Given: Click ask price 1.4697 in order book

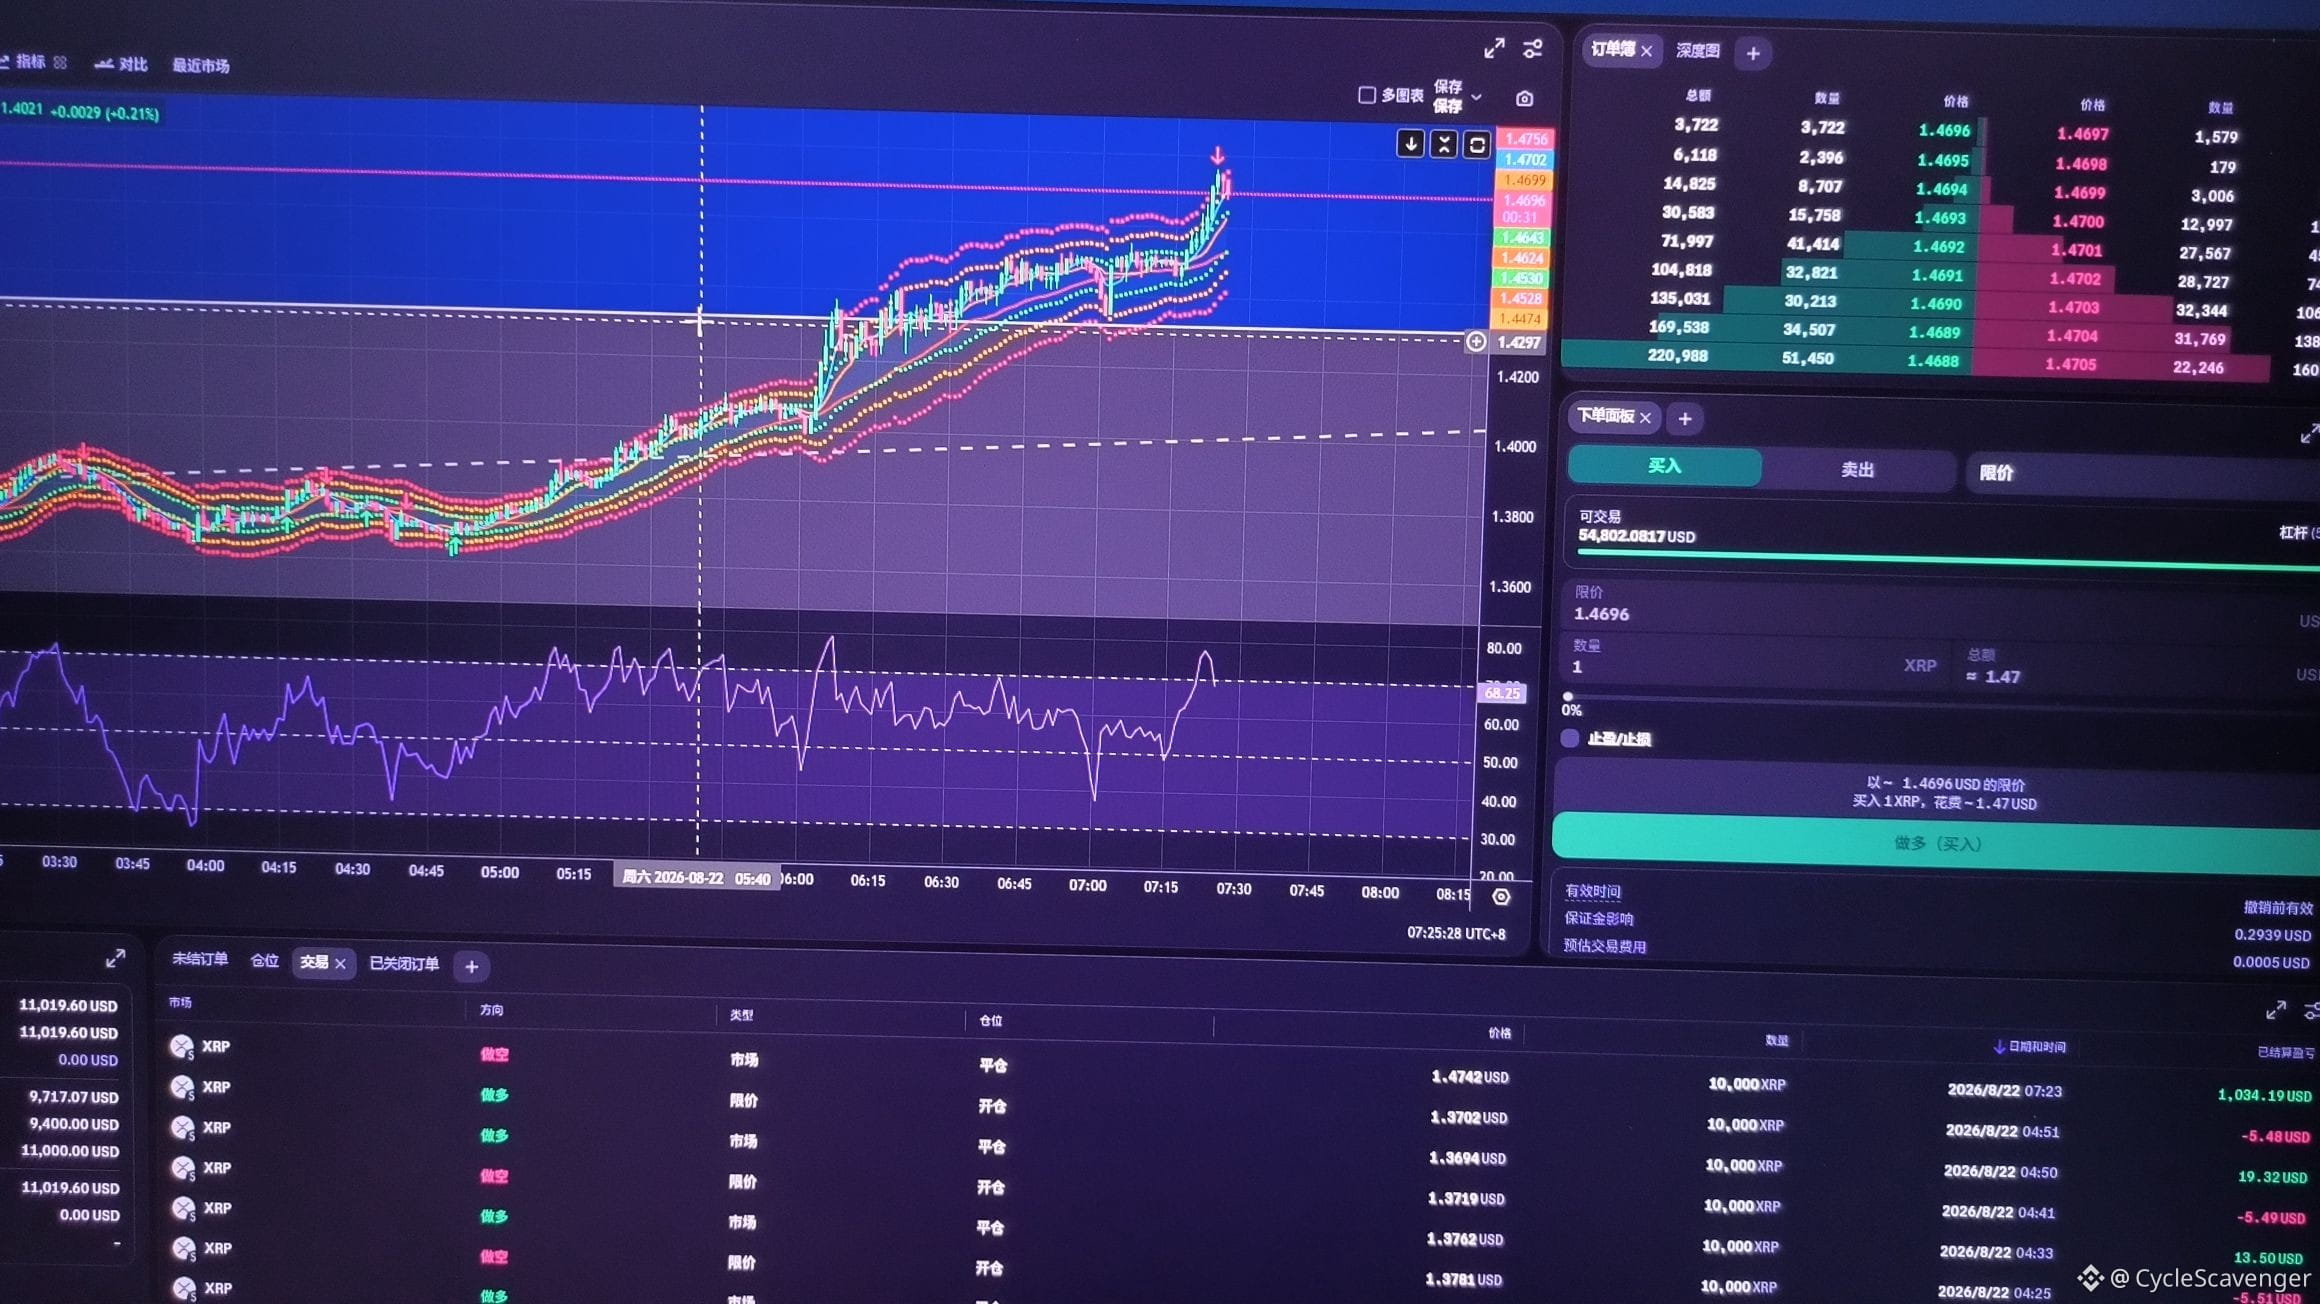Looking at the screenshot, I should tap(2082, 134).
